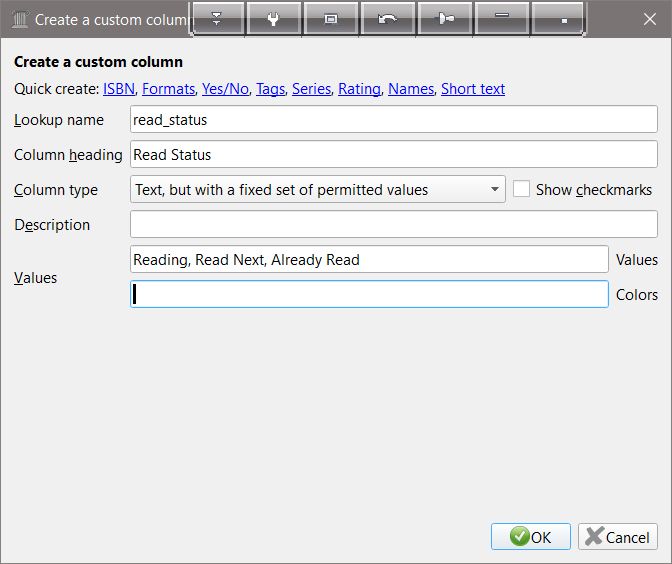This screenshot has width=672, height=564.
Task: Click the double-chevron down toolbar icon
Action: [216, 19]
